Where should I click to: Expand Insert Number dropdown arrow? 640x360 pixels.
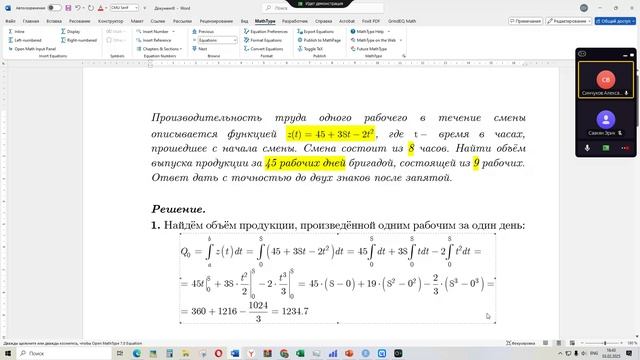173,31
